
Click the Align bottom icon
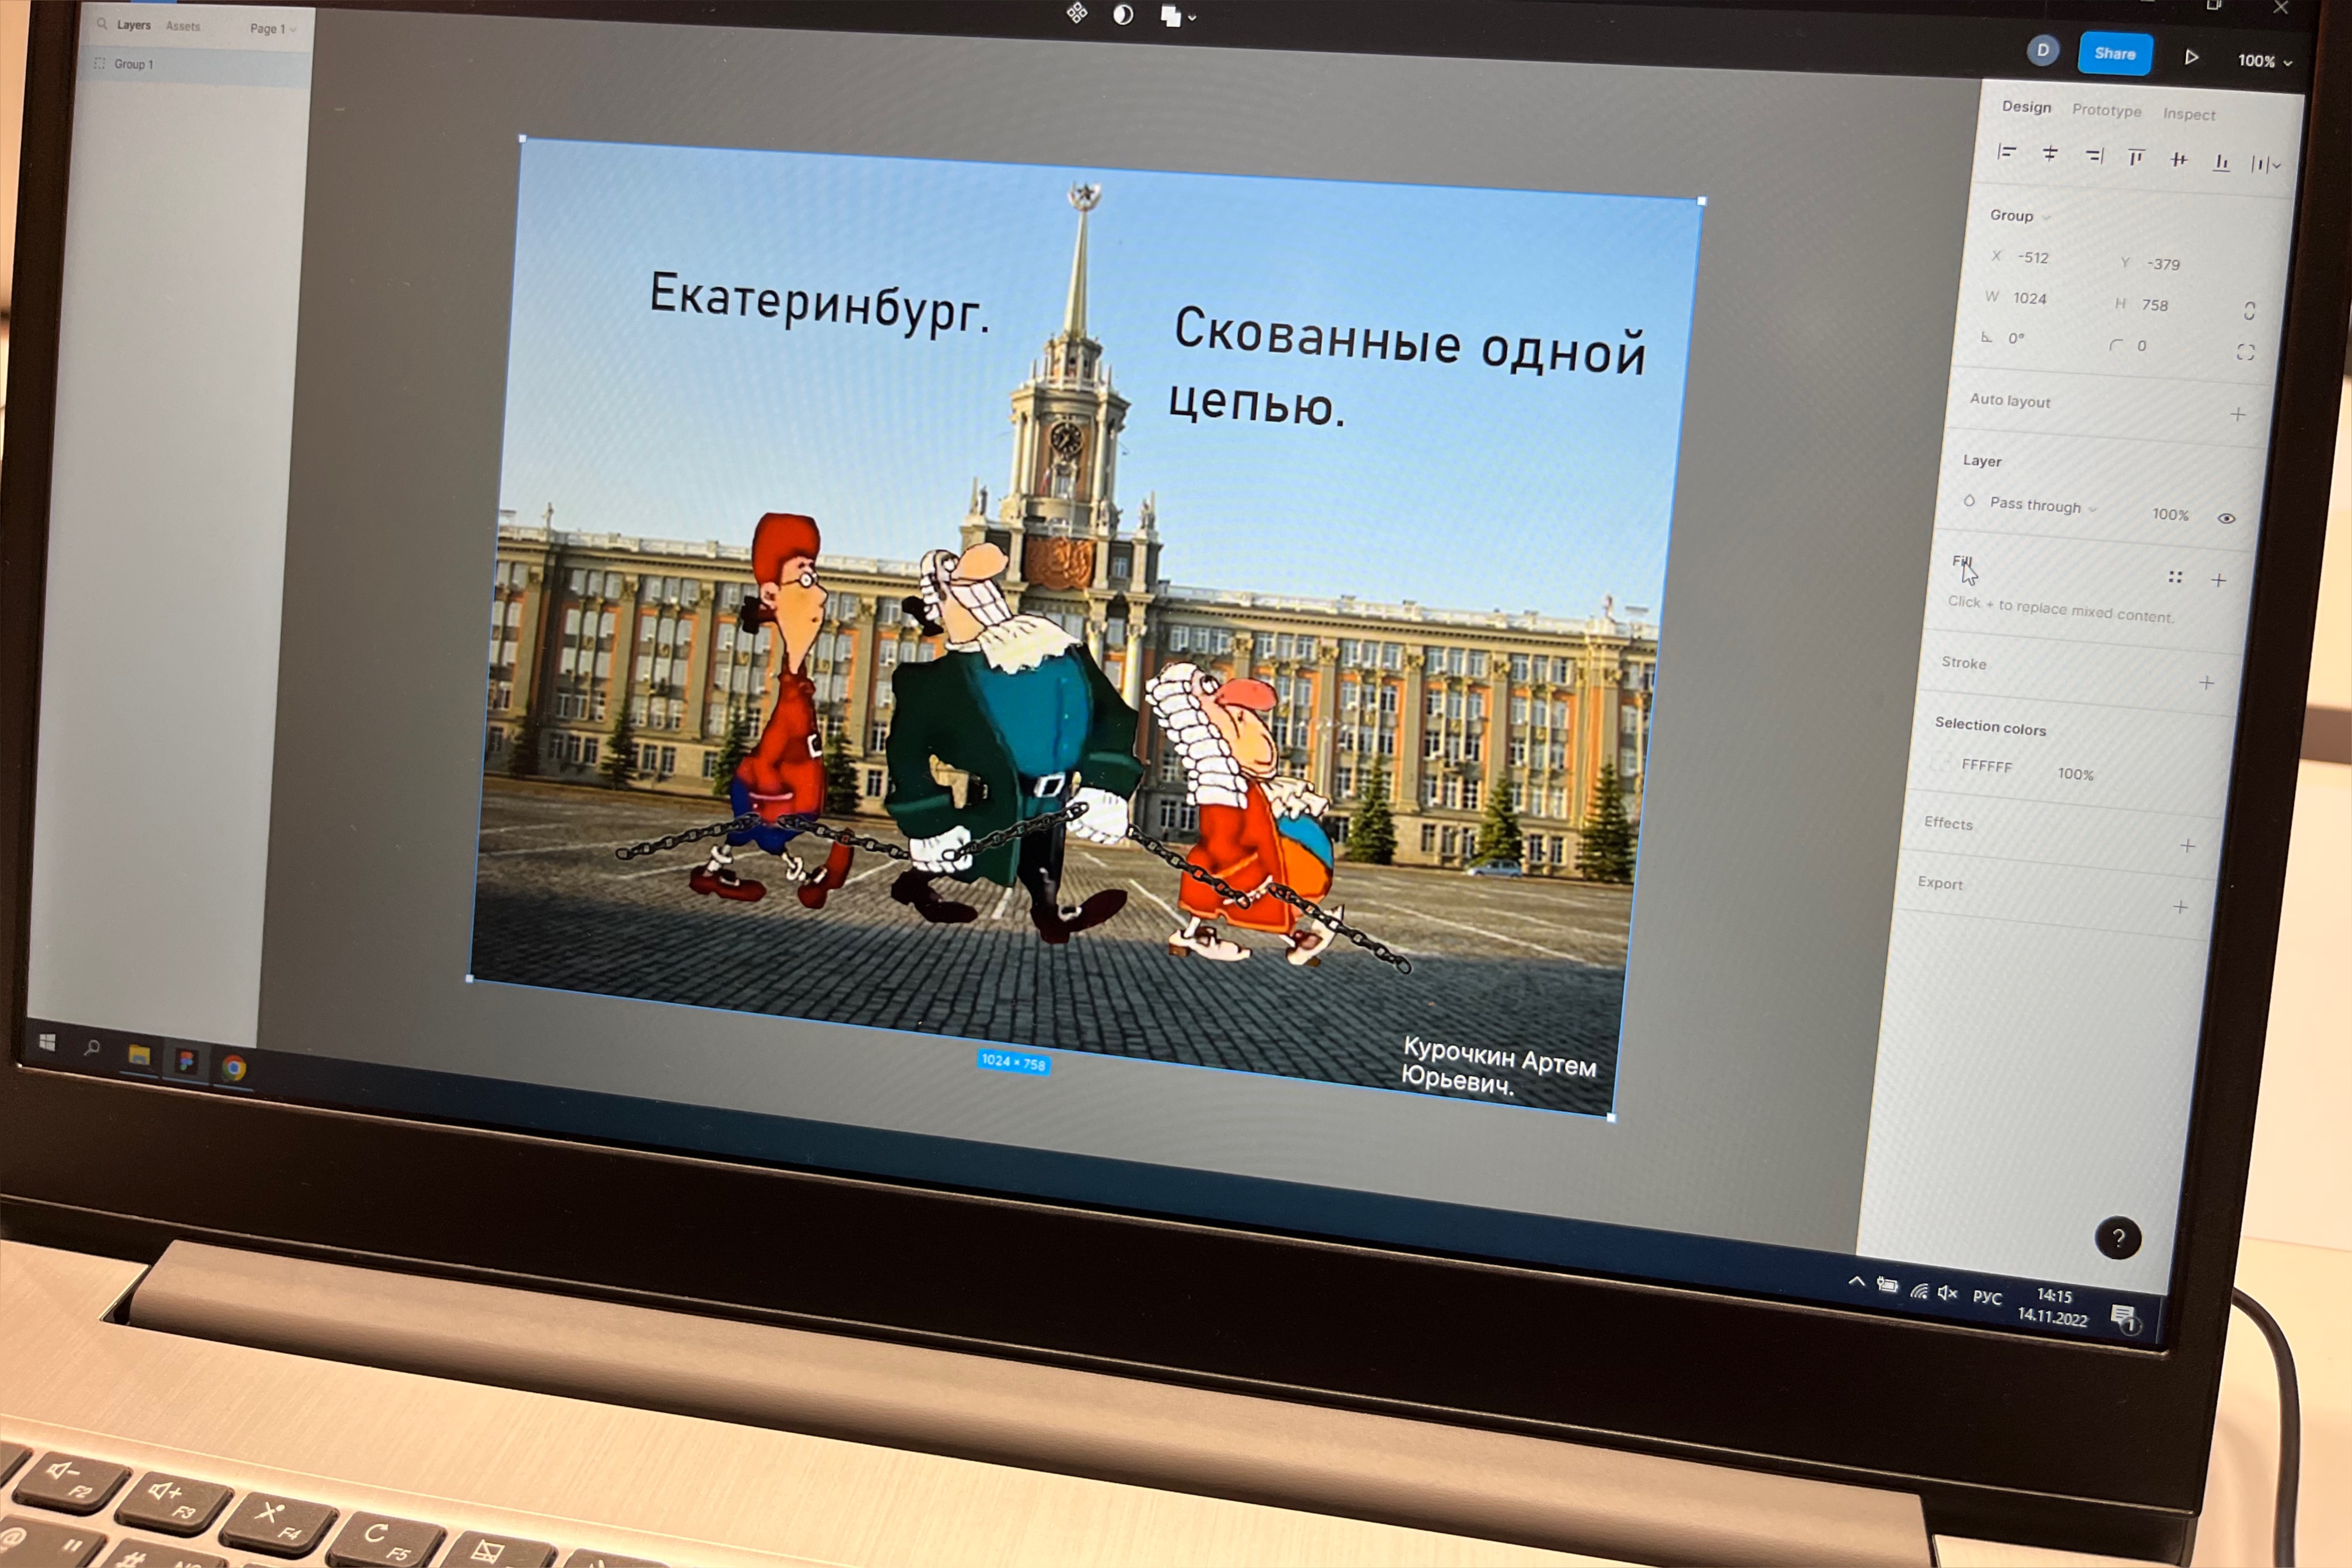pos(2220,162)
